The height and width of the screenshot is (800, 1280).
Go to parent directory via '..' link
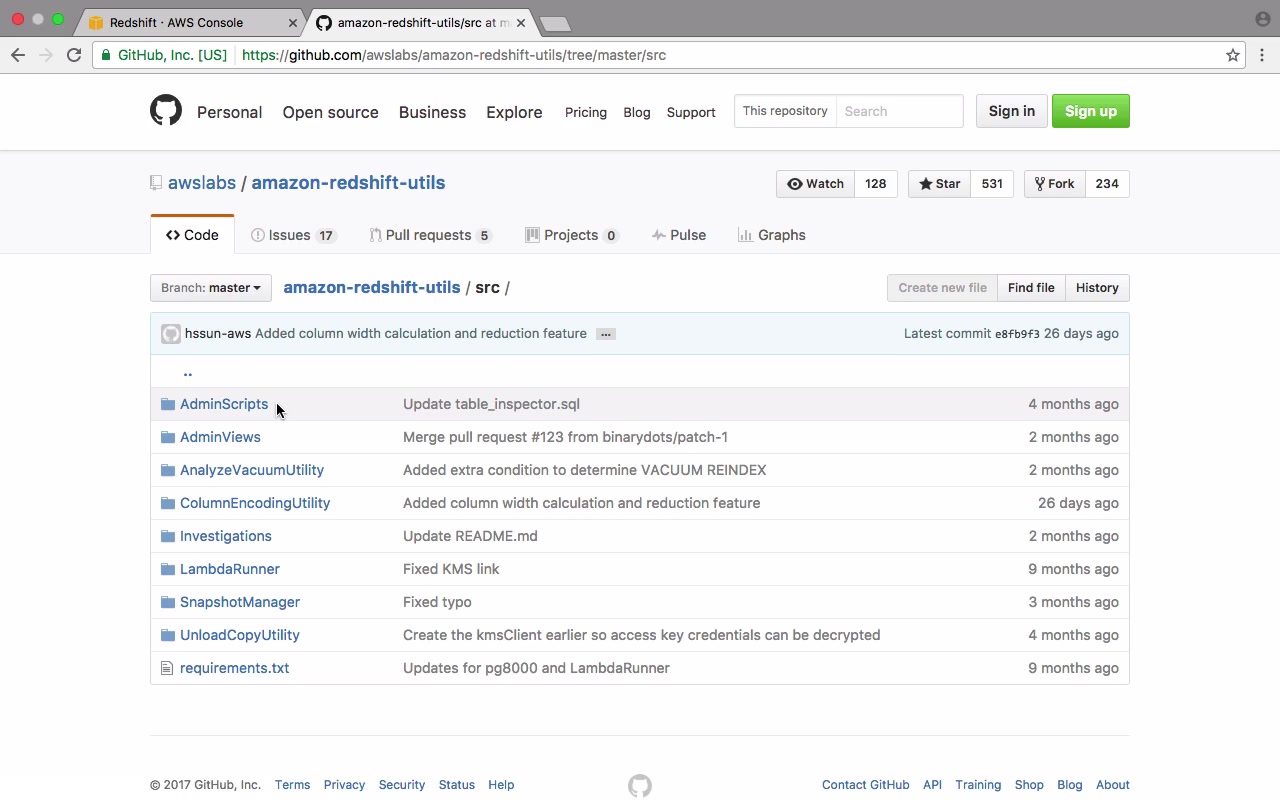click(187, 372)
